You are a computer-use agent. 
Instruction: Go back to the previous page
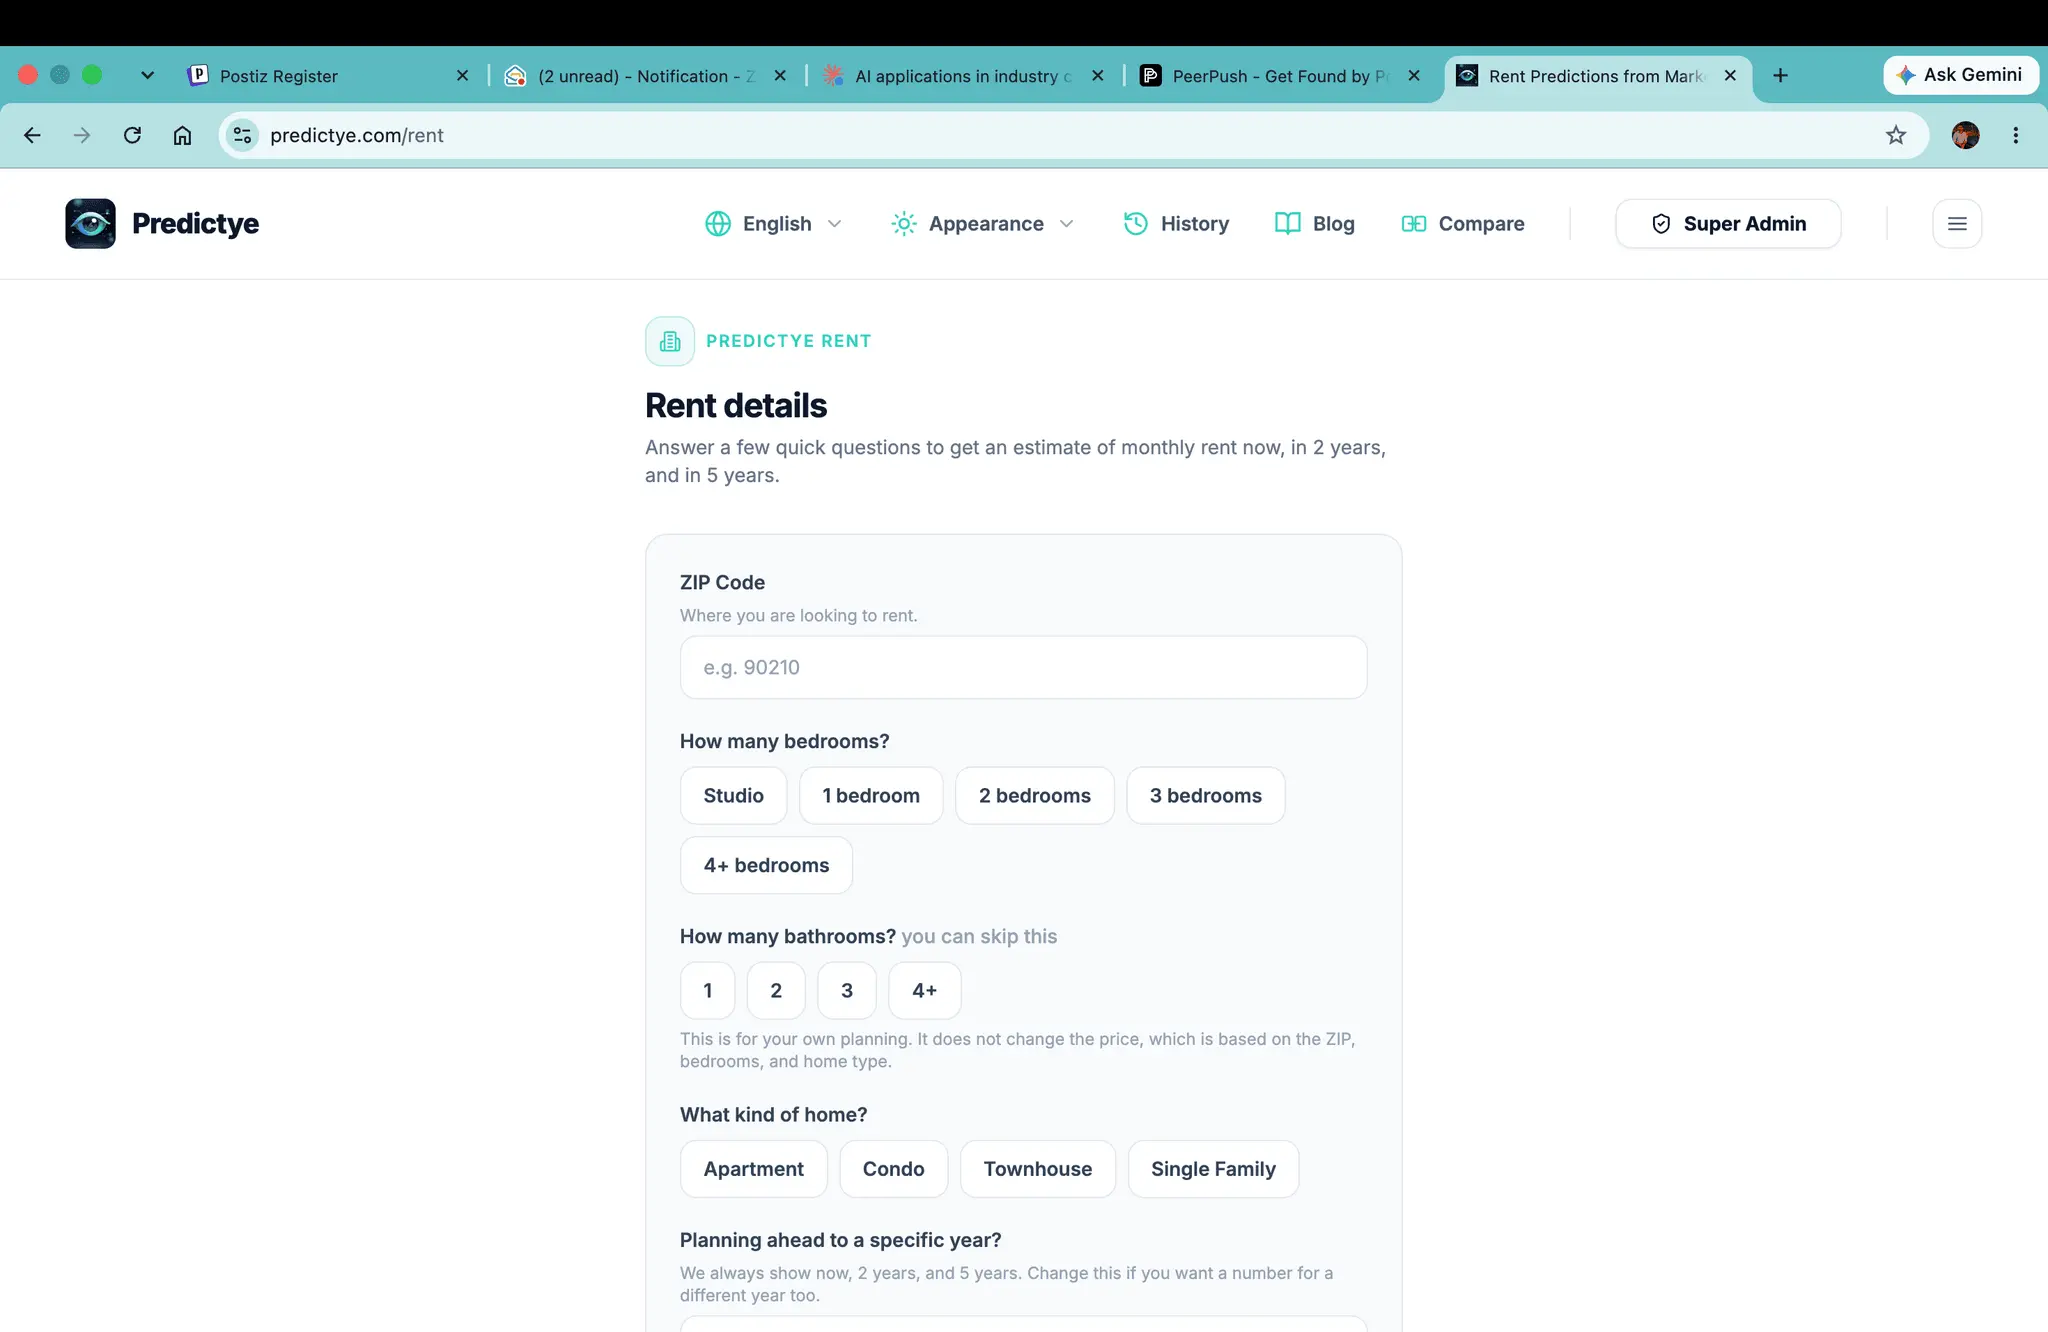pos(32,135)
